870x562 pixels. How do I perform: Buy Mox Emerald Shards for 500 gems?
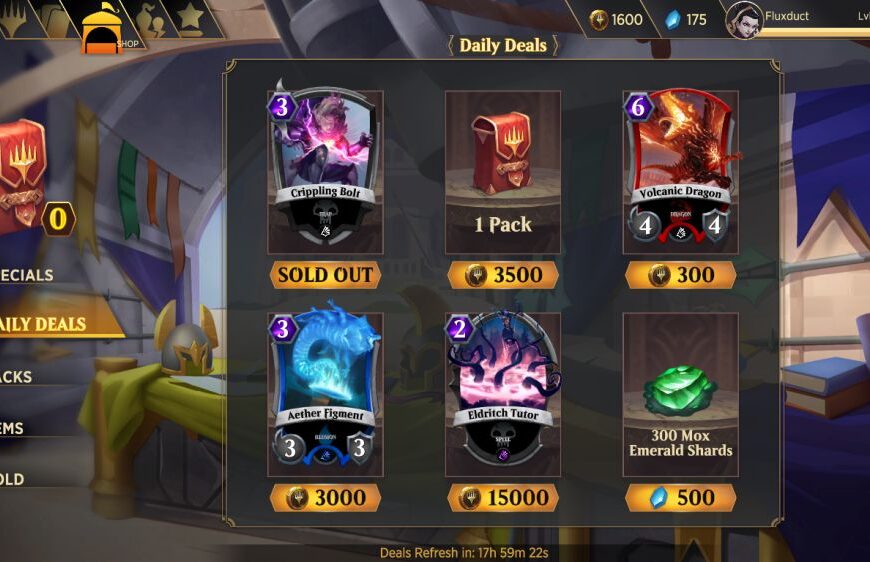(681, 498)
